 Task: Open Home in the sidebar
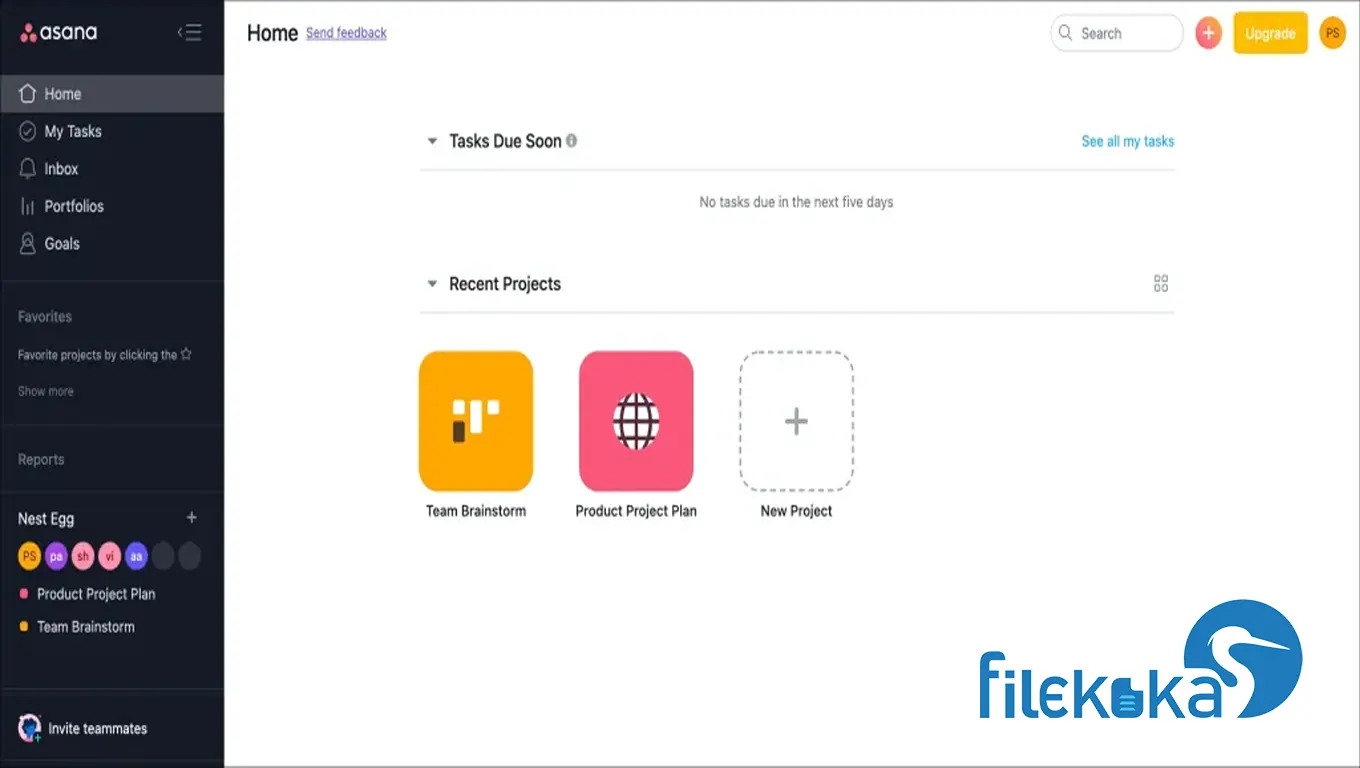click(x=112, y=94)
